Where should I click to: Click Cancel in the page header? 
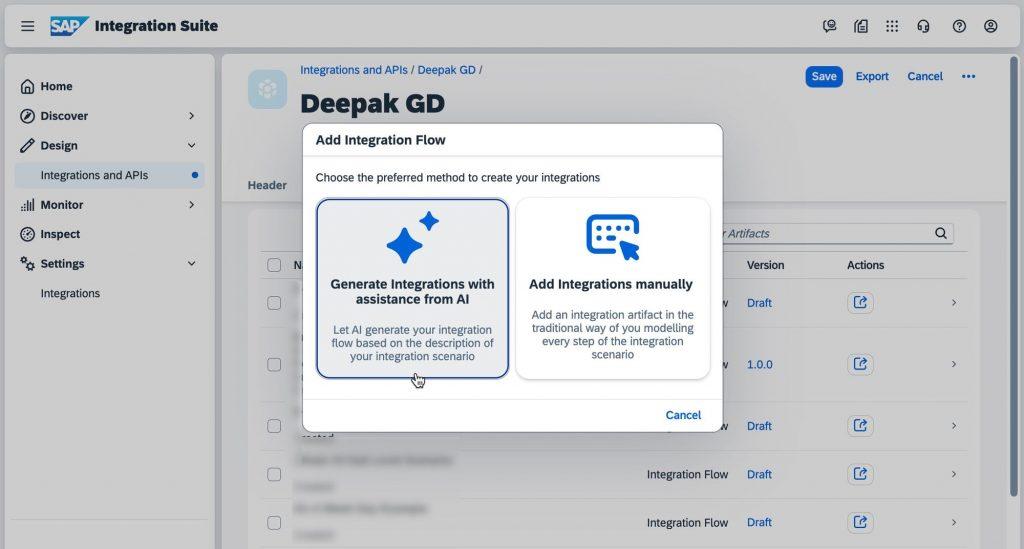coord(925,76)
